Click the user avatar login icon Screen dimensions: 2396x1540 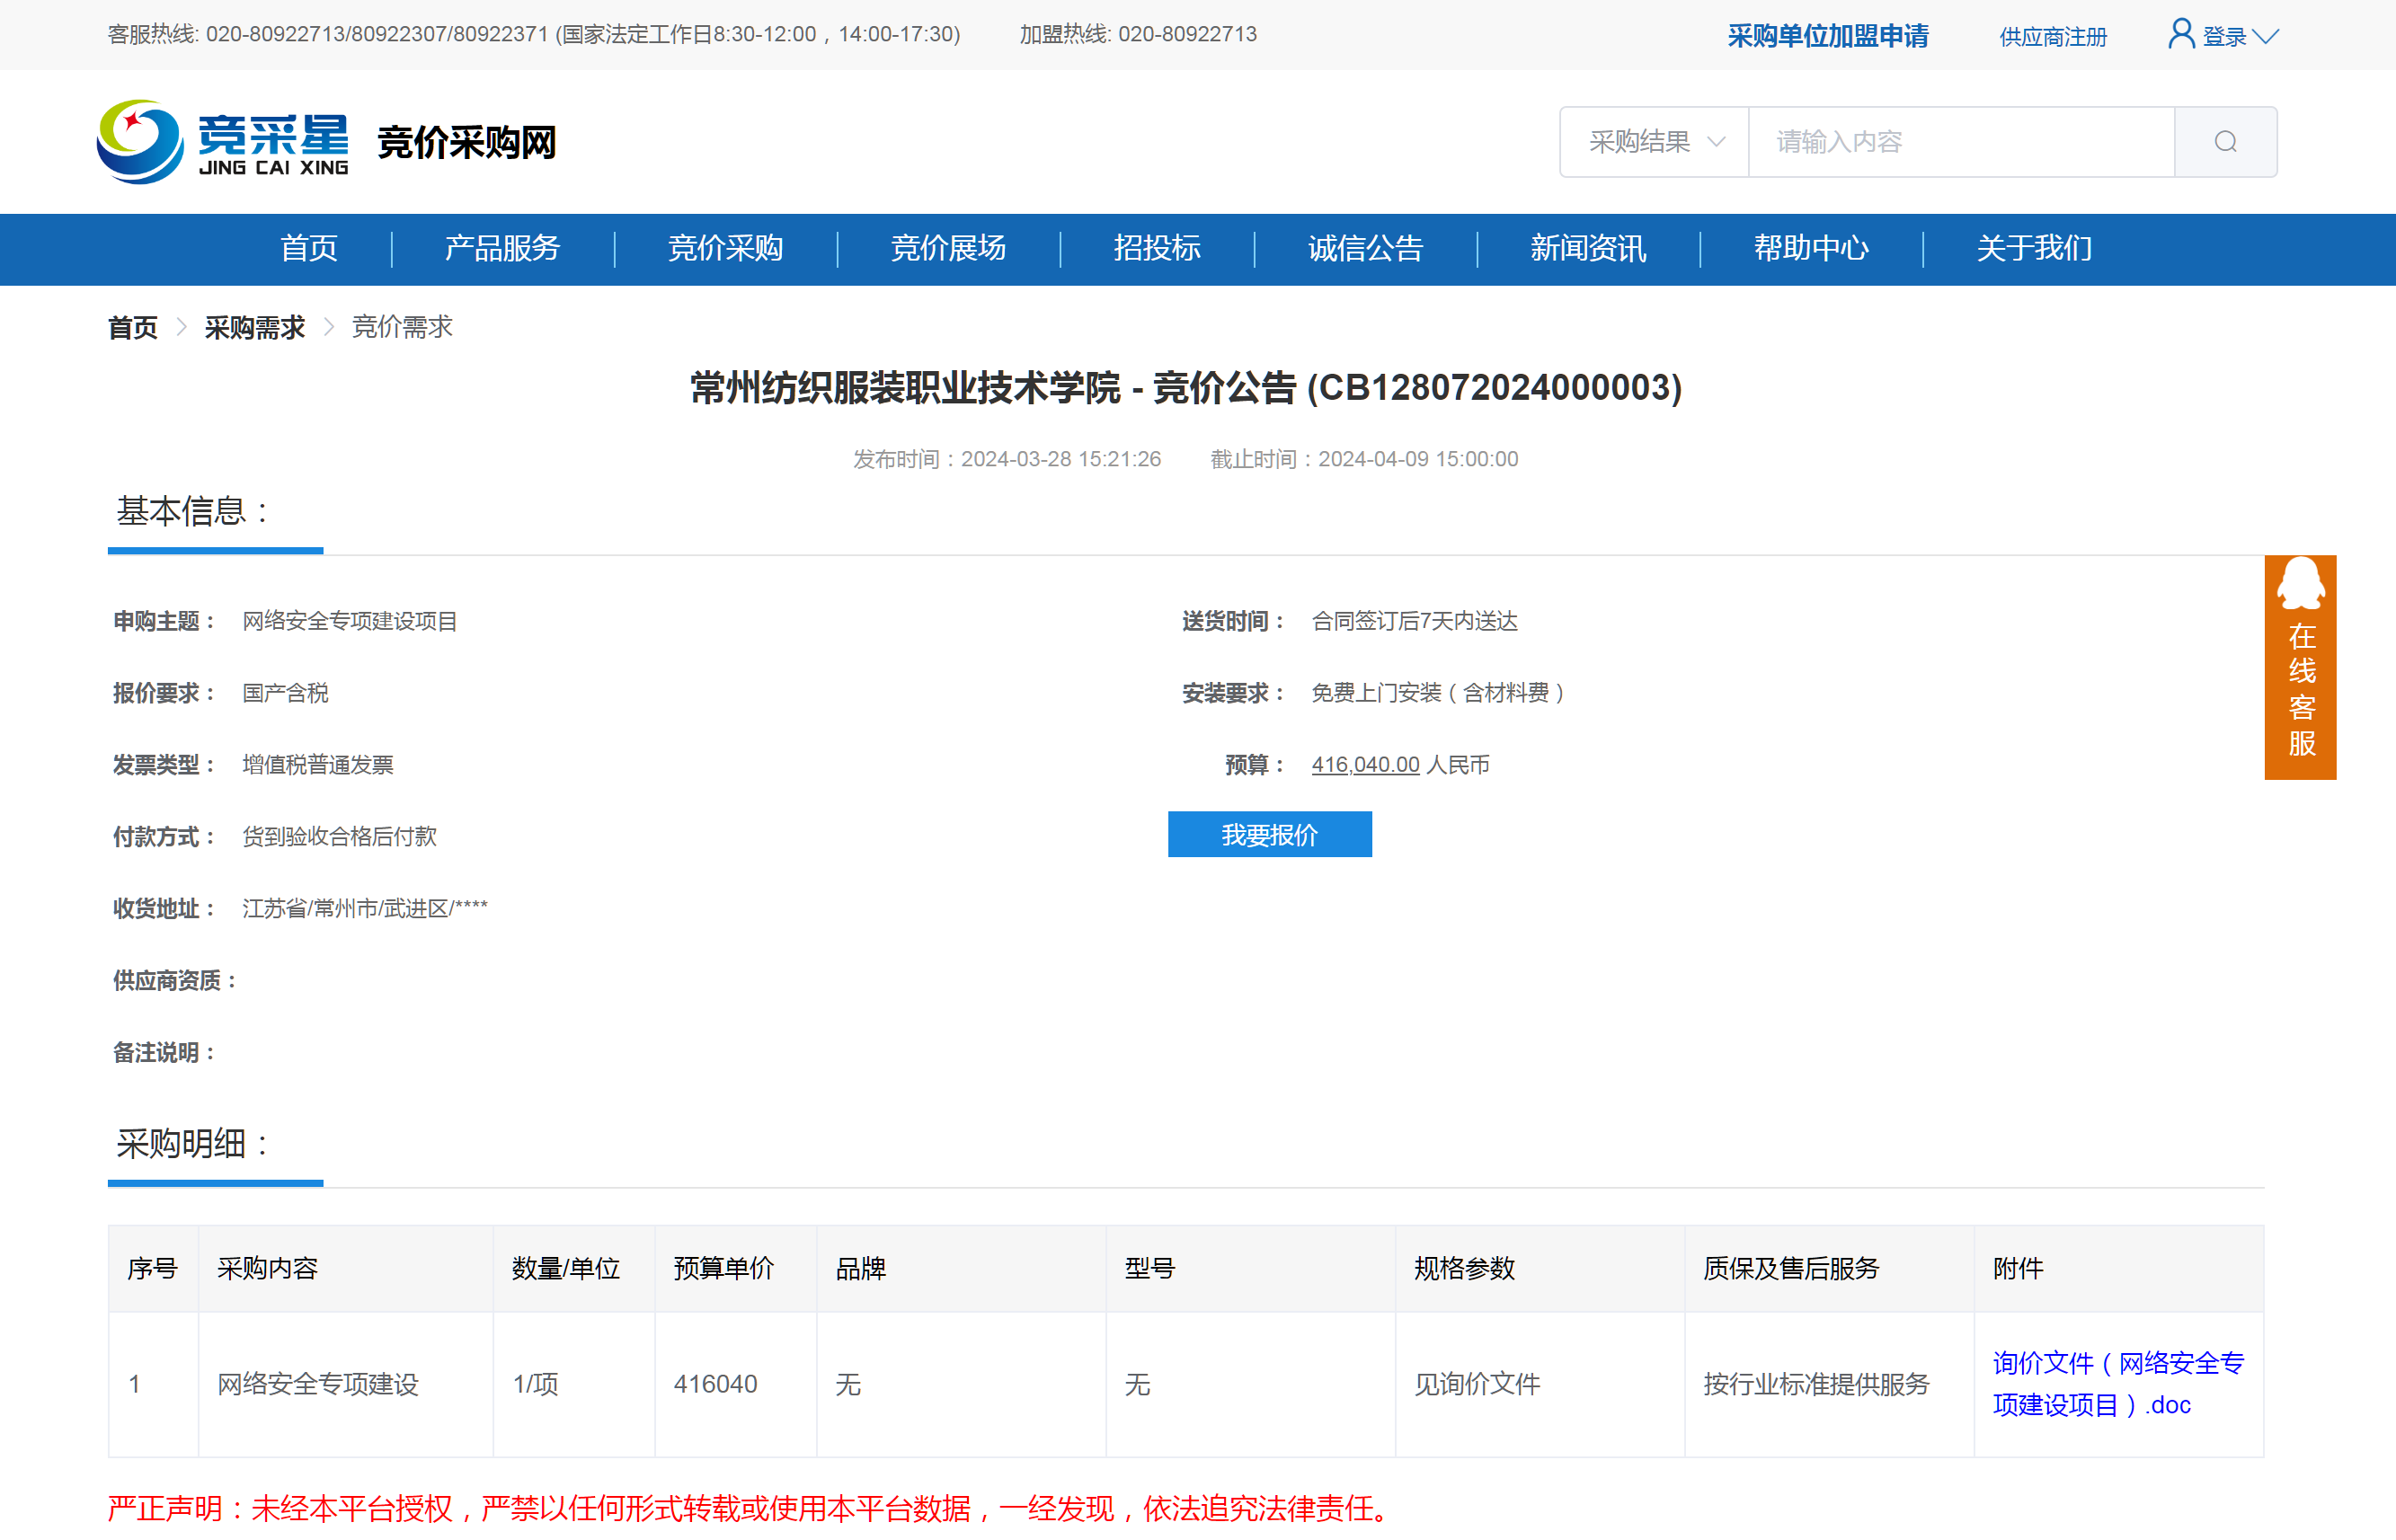(2181, 35)
